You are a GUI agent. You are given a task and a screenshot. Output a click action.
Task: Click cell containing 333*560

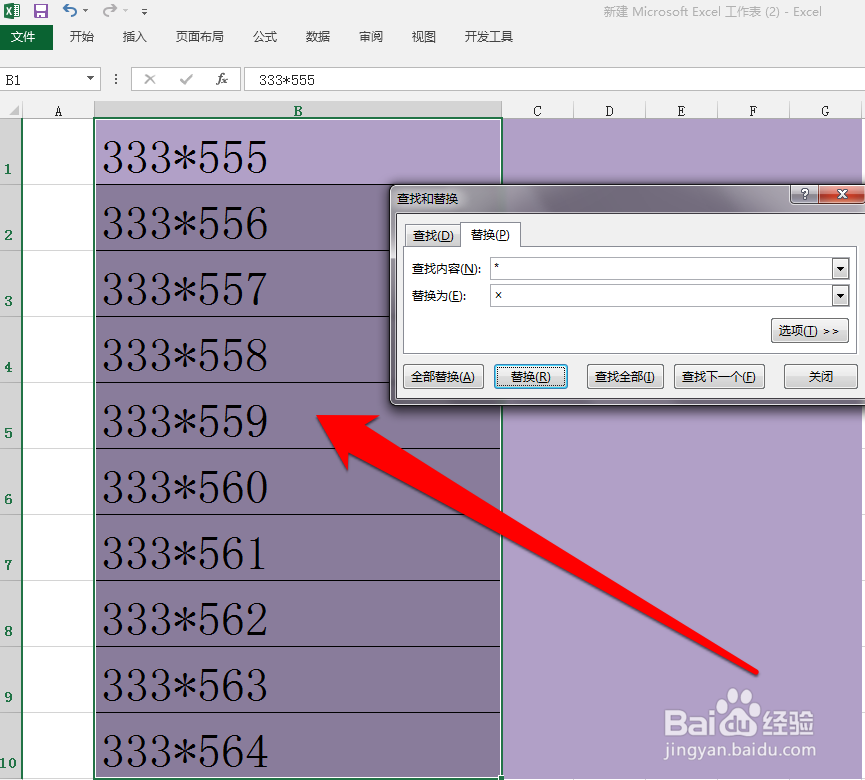click(298, 482)
